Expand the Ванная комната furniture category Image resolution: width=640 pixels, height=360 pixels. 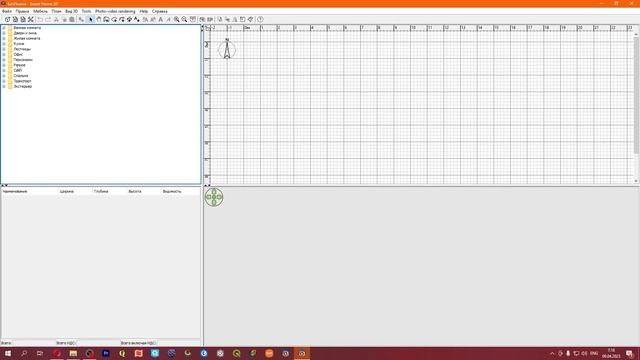coord(4,28)
